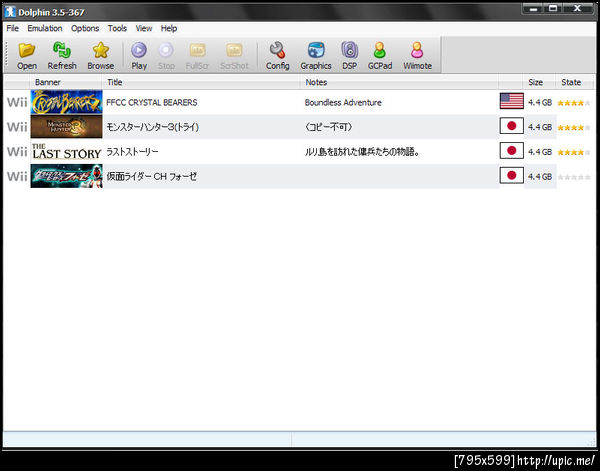Image resolution: width=600 pixels, height=471 pixels.
Task: Click the ScrShot toolbar icon
Action: pyautogui.click(x=234, y=50)
